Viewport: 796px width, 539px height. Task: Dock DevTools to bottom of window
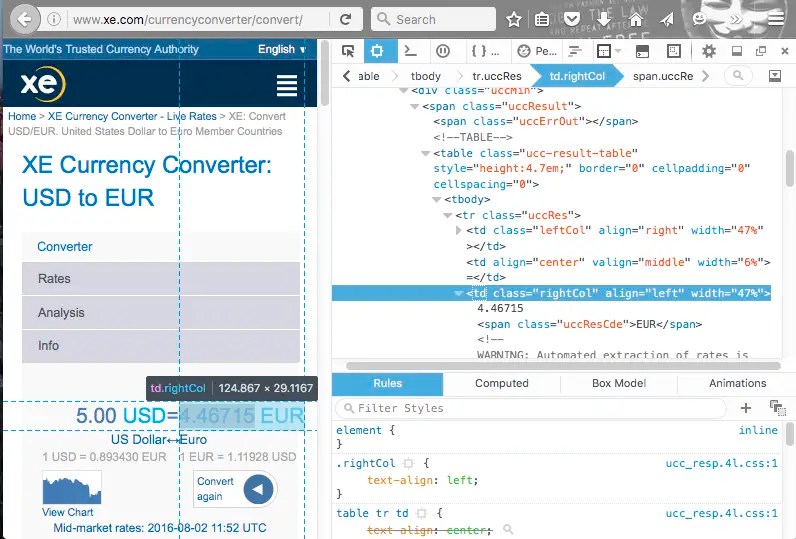pos(737,51)
